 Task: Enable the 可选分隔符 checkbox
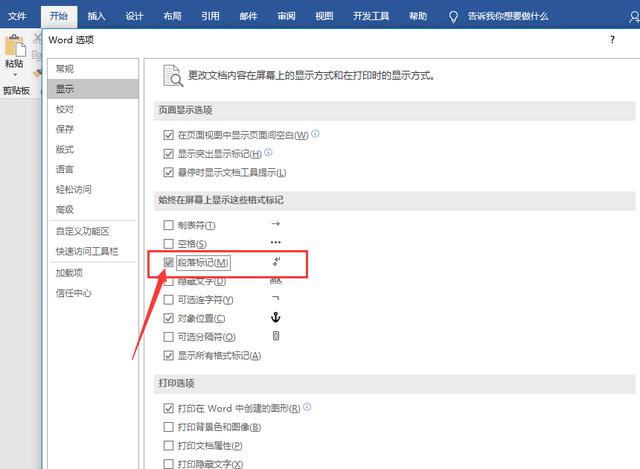(x=168, y=337)
